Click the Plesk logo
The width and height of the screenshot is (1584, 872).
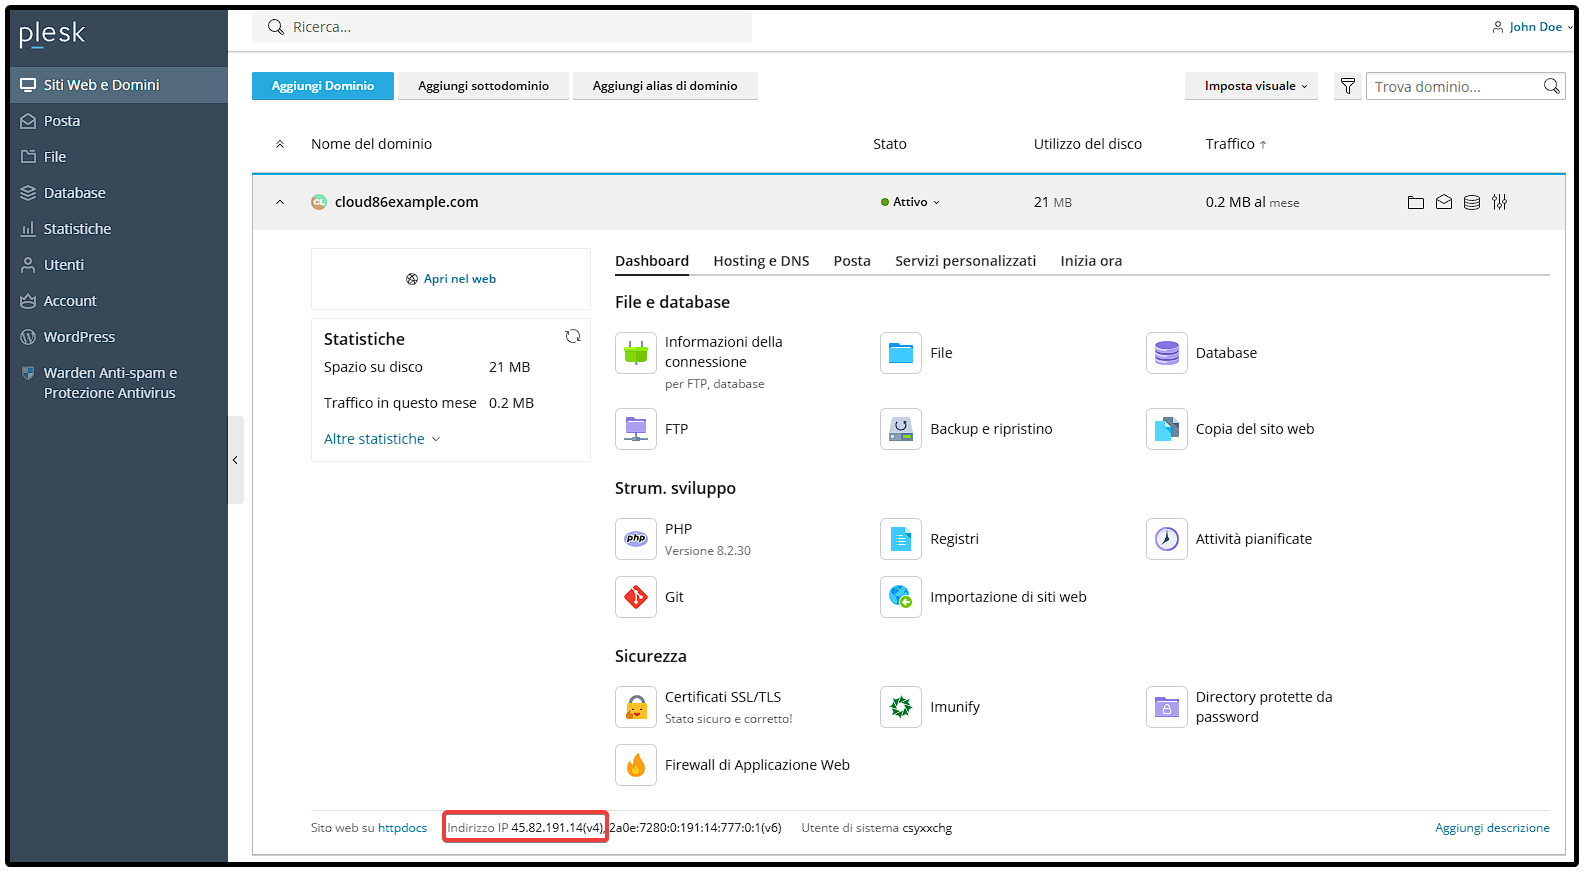[x=52, y=34]
